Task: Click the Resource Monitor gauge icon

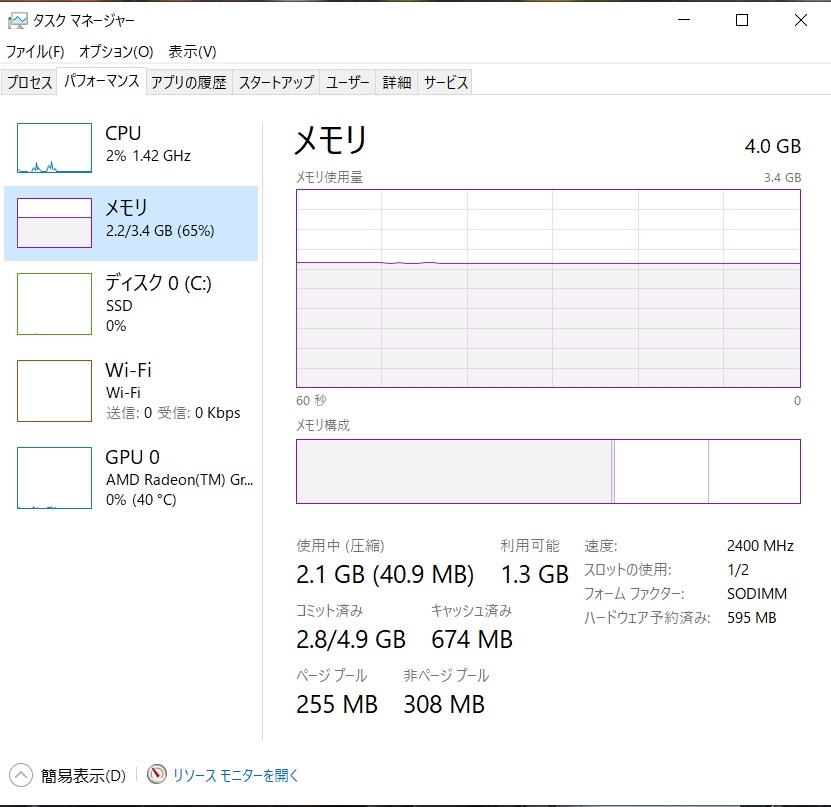Action: click(x=156, y=774)
